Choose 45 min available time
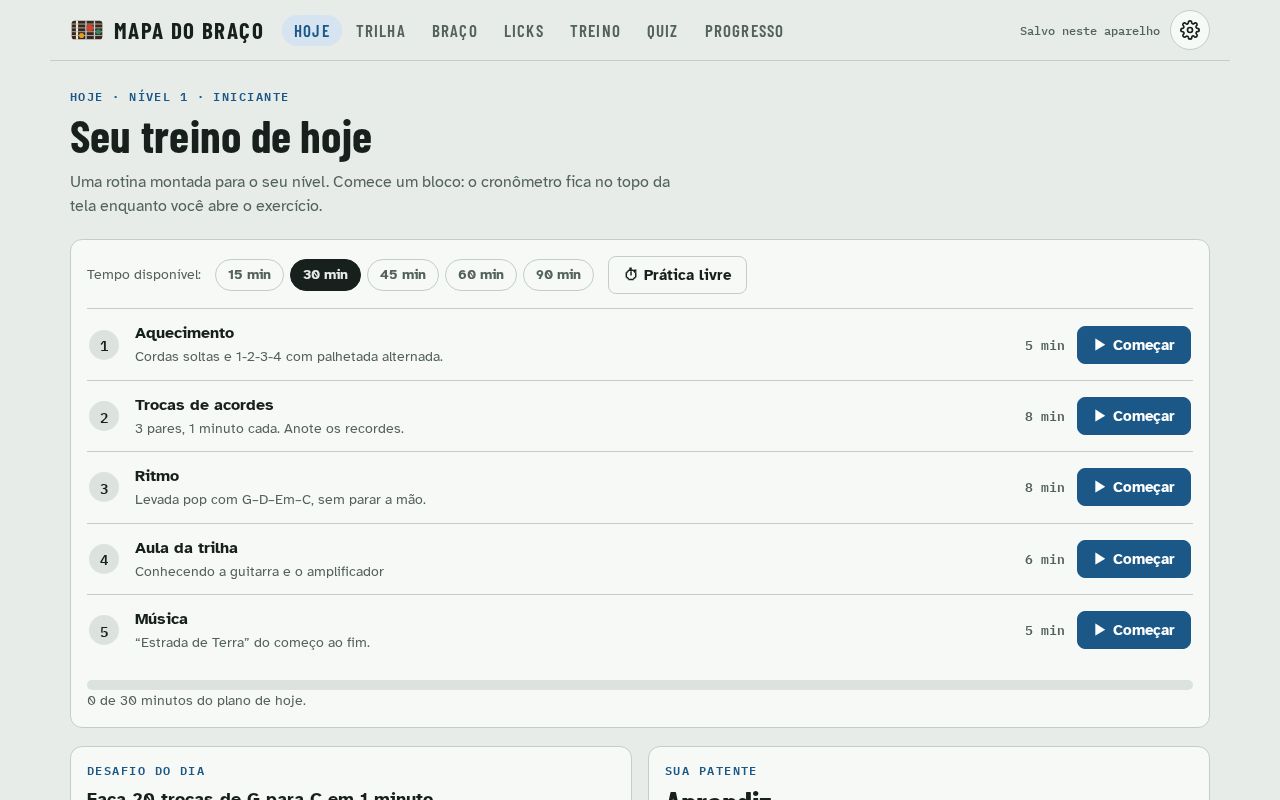1280x800 pixels. tap(403, 275)
